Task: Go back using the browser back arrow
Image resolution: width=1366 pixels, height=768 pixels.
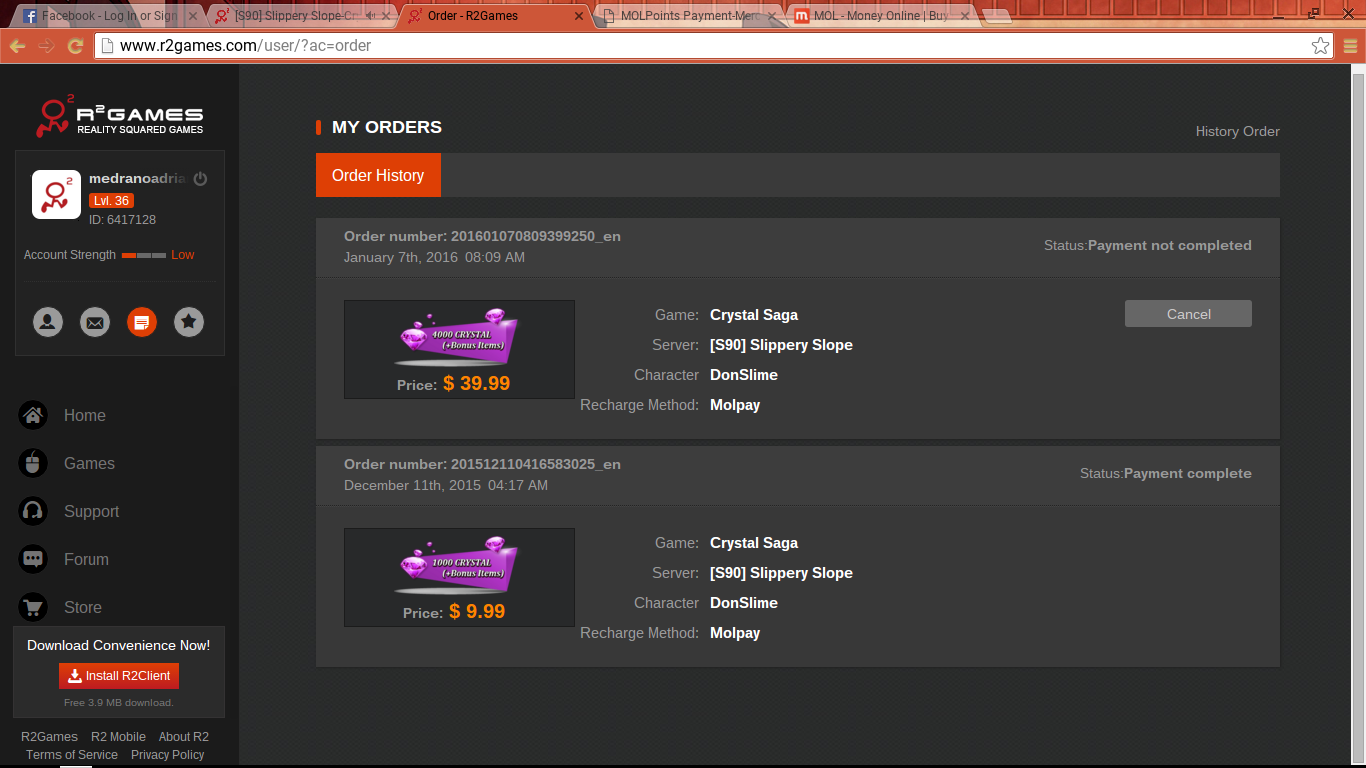Action: [17, 46]
